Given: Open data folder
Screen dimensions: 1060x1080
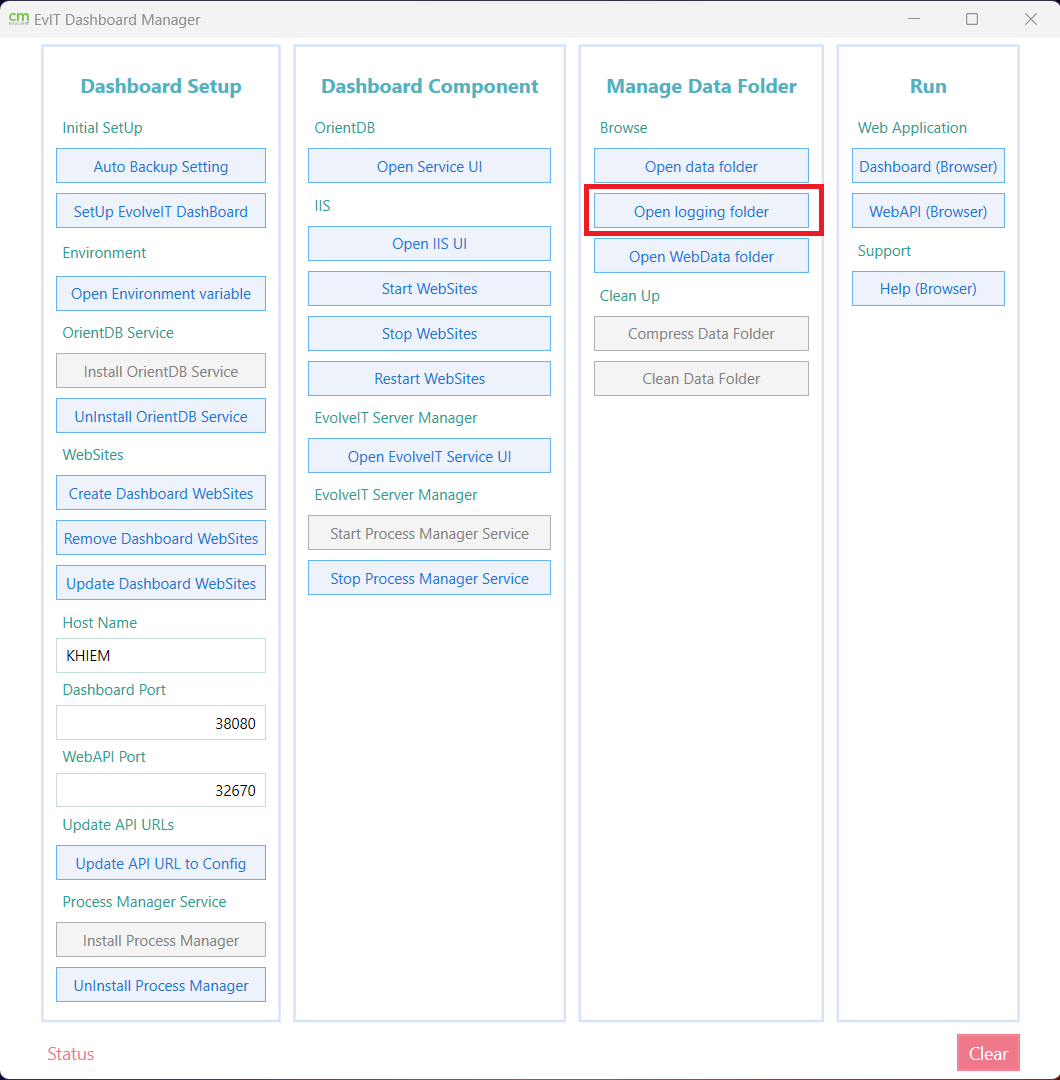Looking at the screenshot, I should pos(701,166).
